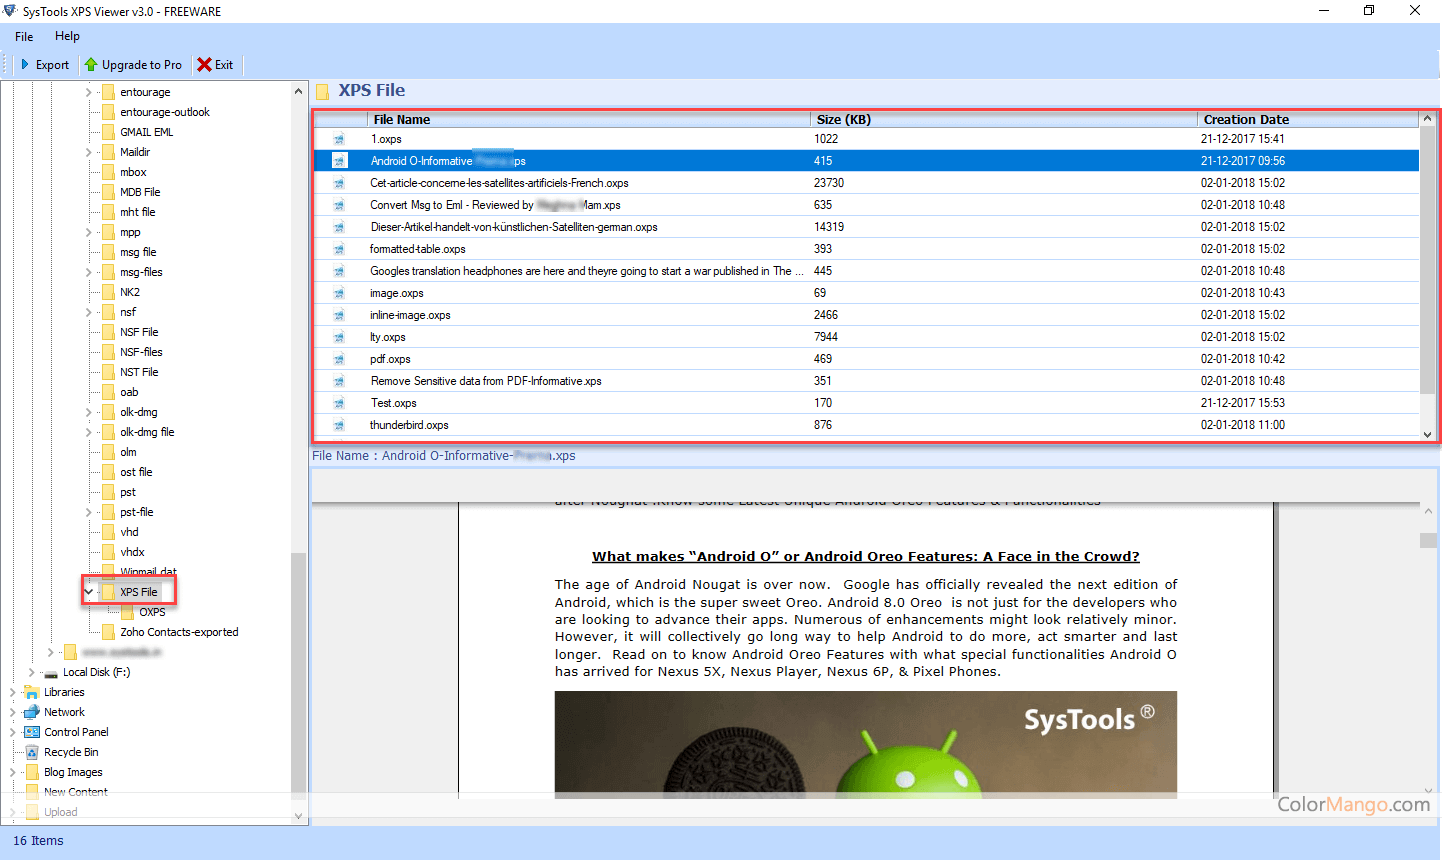Expand the Libraries tree node

[x=13, y=692]
